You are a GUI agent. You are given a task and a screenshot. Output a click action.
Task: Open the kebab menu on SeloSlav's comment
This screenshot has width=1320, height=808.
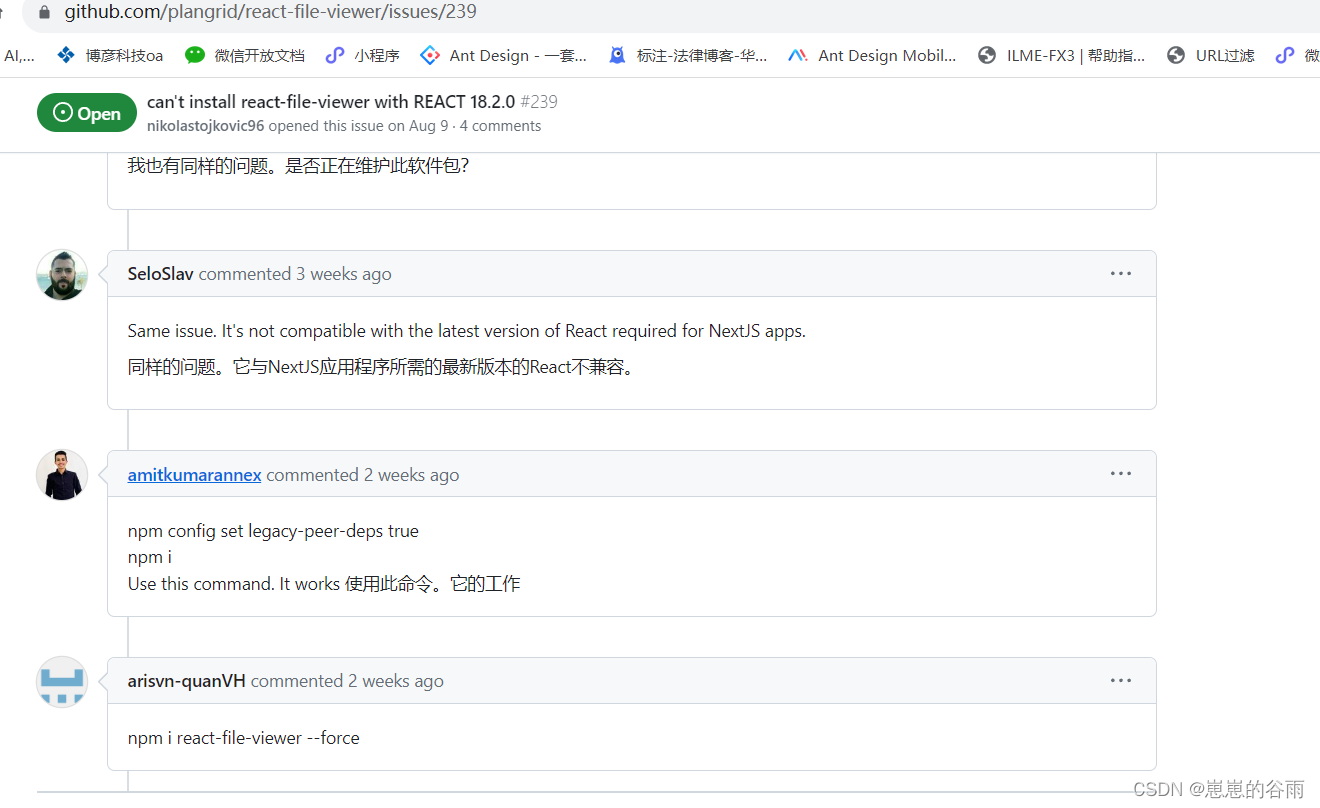(x=1120, y=273)
